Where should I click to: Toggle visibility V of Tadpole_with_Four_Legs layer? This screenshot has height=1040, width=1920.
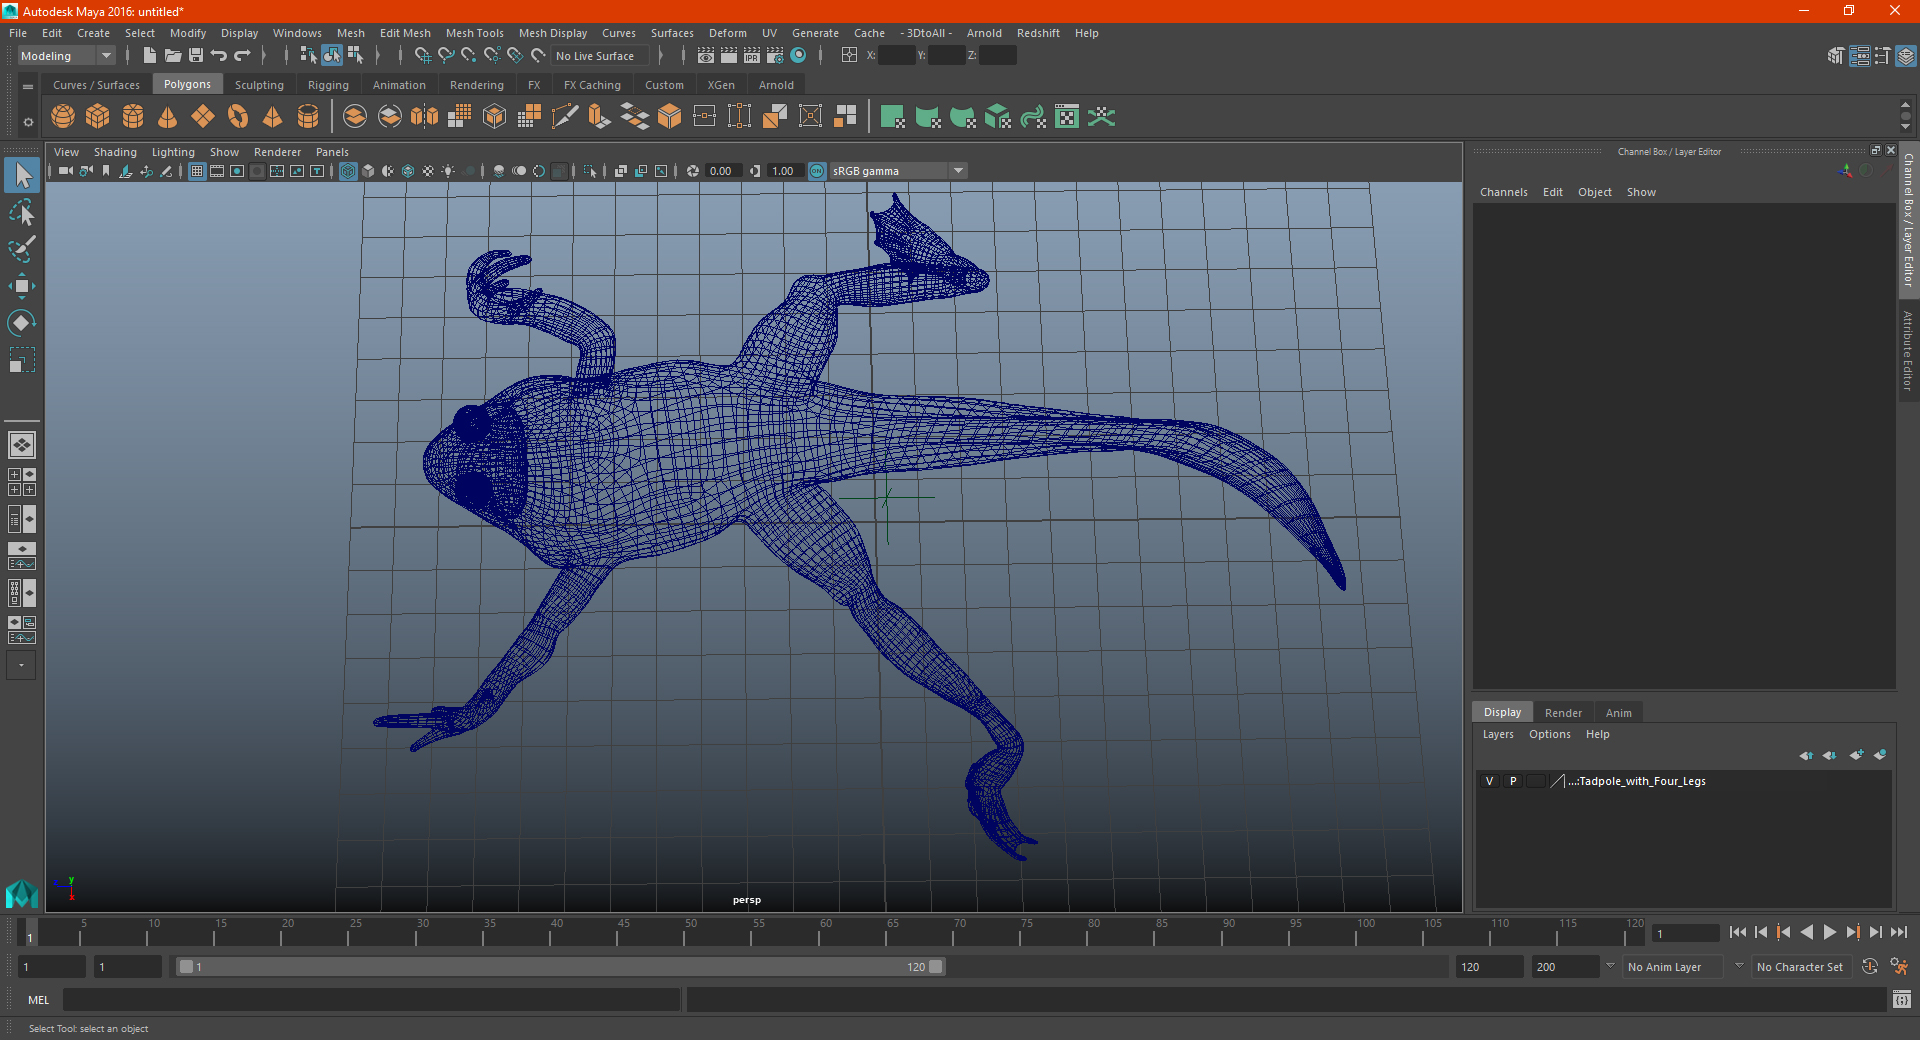click(x=1489, y=781)
